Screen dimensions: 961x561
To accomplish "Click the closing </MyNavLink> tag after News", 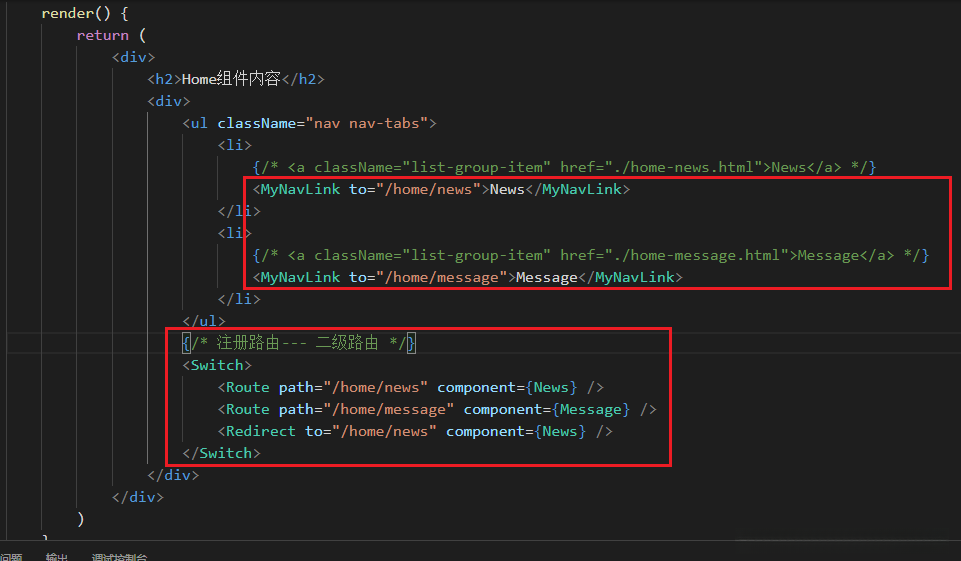I will coord(577,189).
